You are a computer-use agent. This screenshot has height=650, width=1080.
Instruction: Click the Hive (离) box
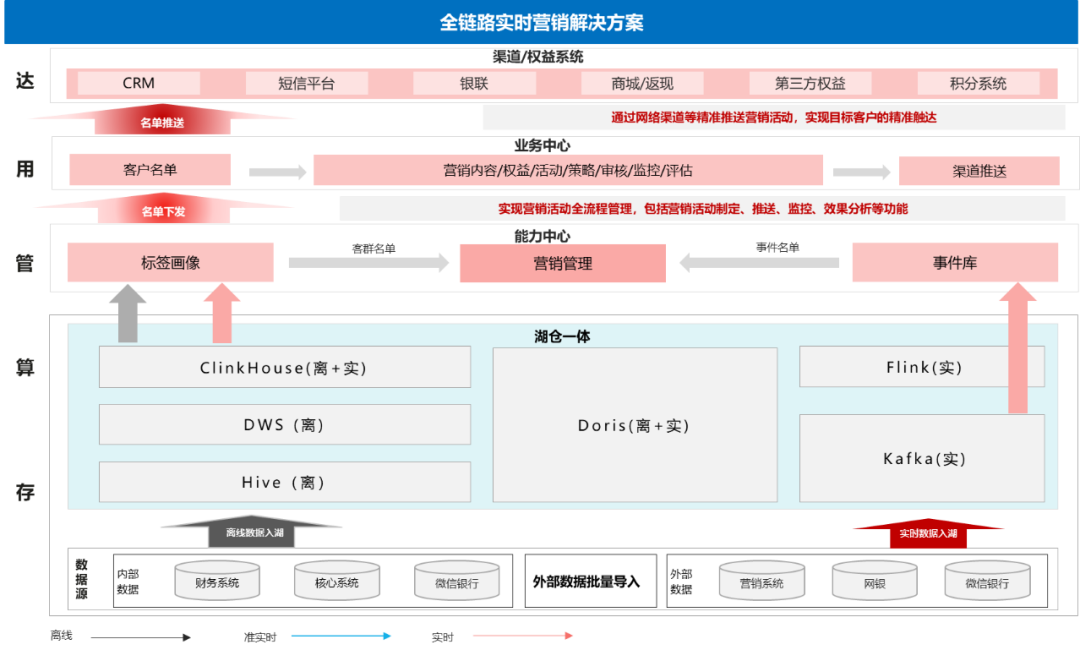pos(284,482)
